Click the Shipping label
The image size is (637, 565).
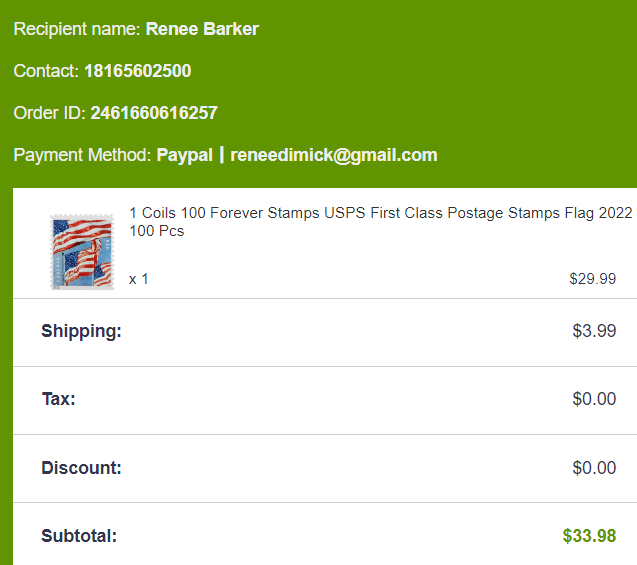pos(81,331)
